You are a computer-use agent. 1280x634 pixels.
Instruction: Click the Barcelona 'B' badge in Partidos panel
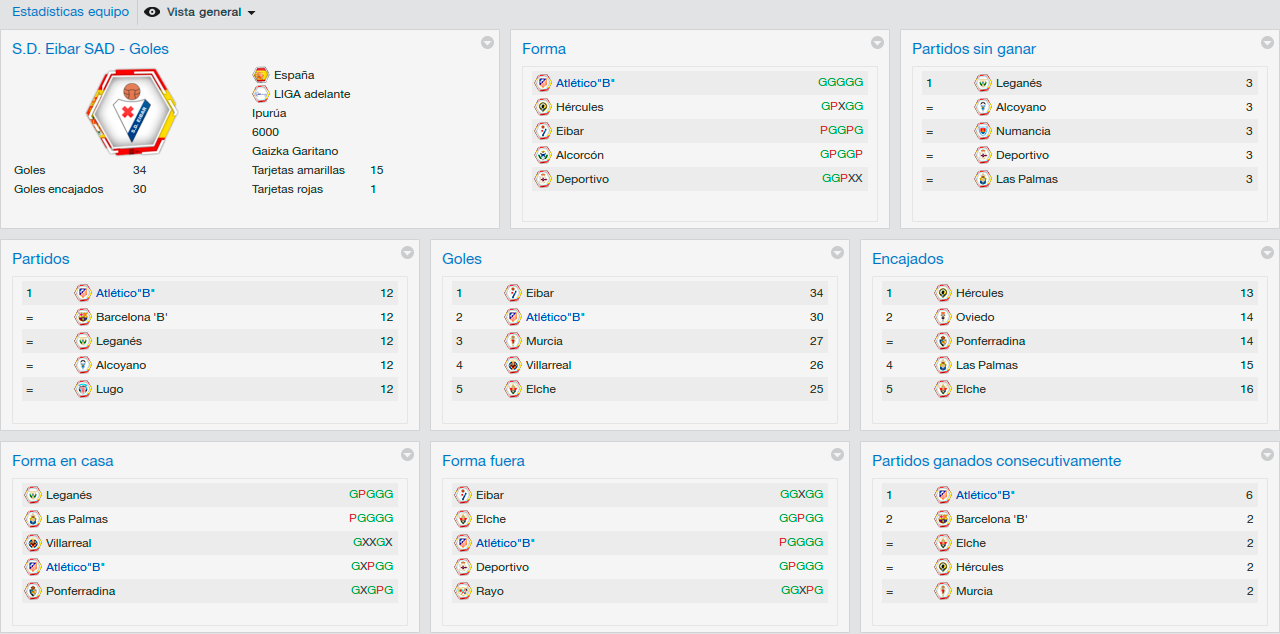point(83,317)
